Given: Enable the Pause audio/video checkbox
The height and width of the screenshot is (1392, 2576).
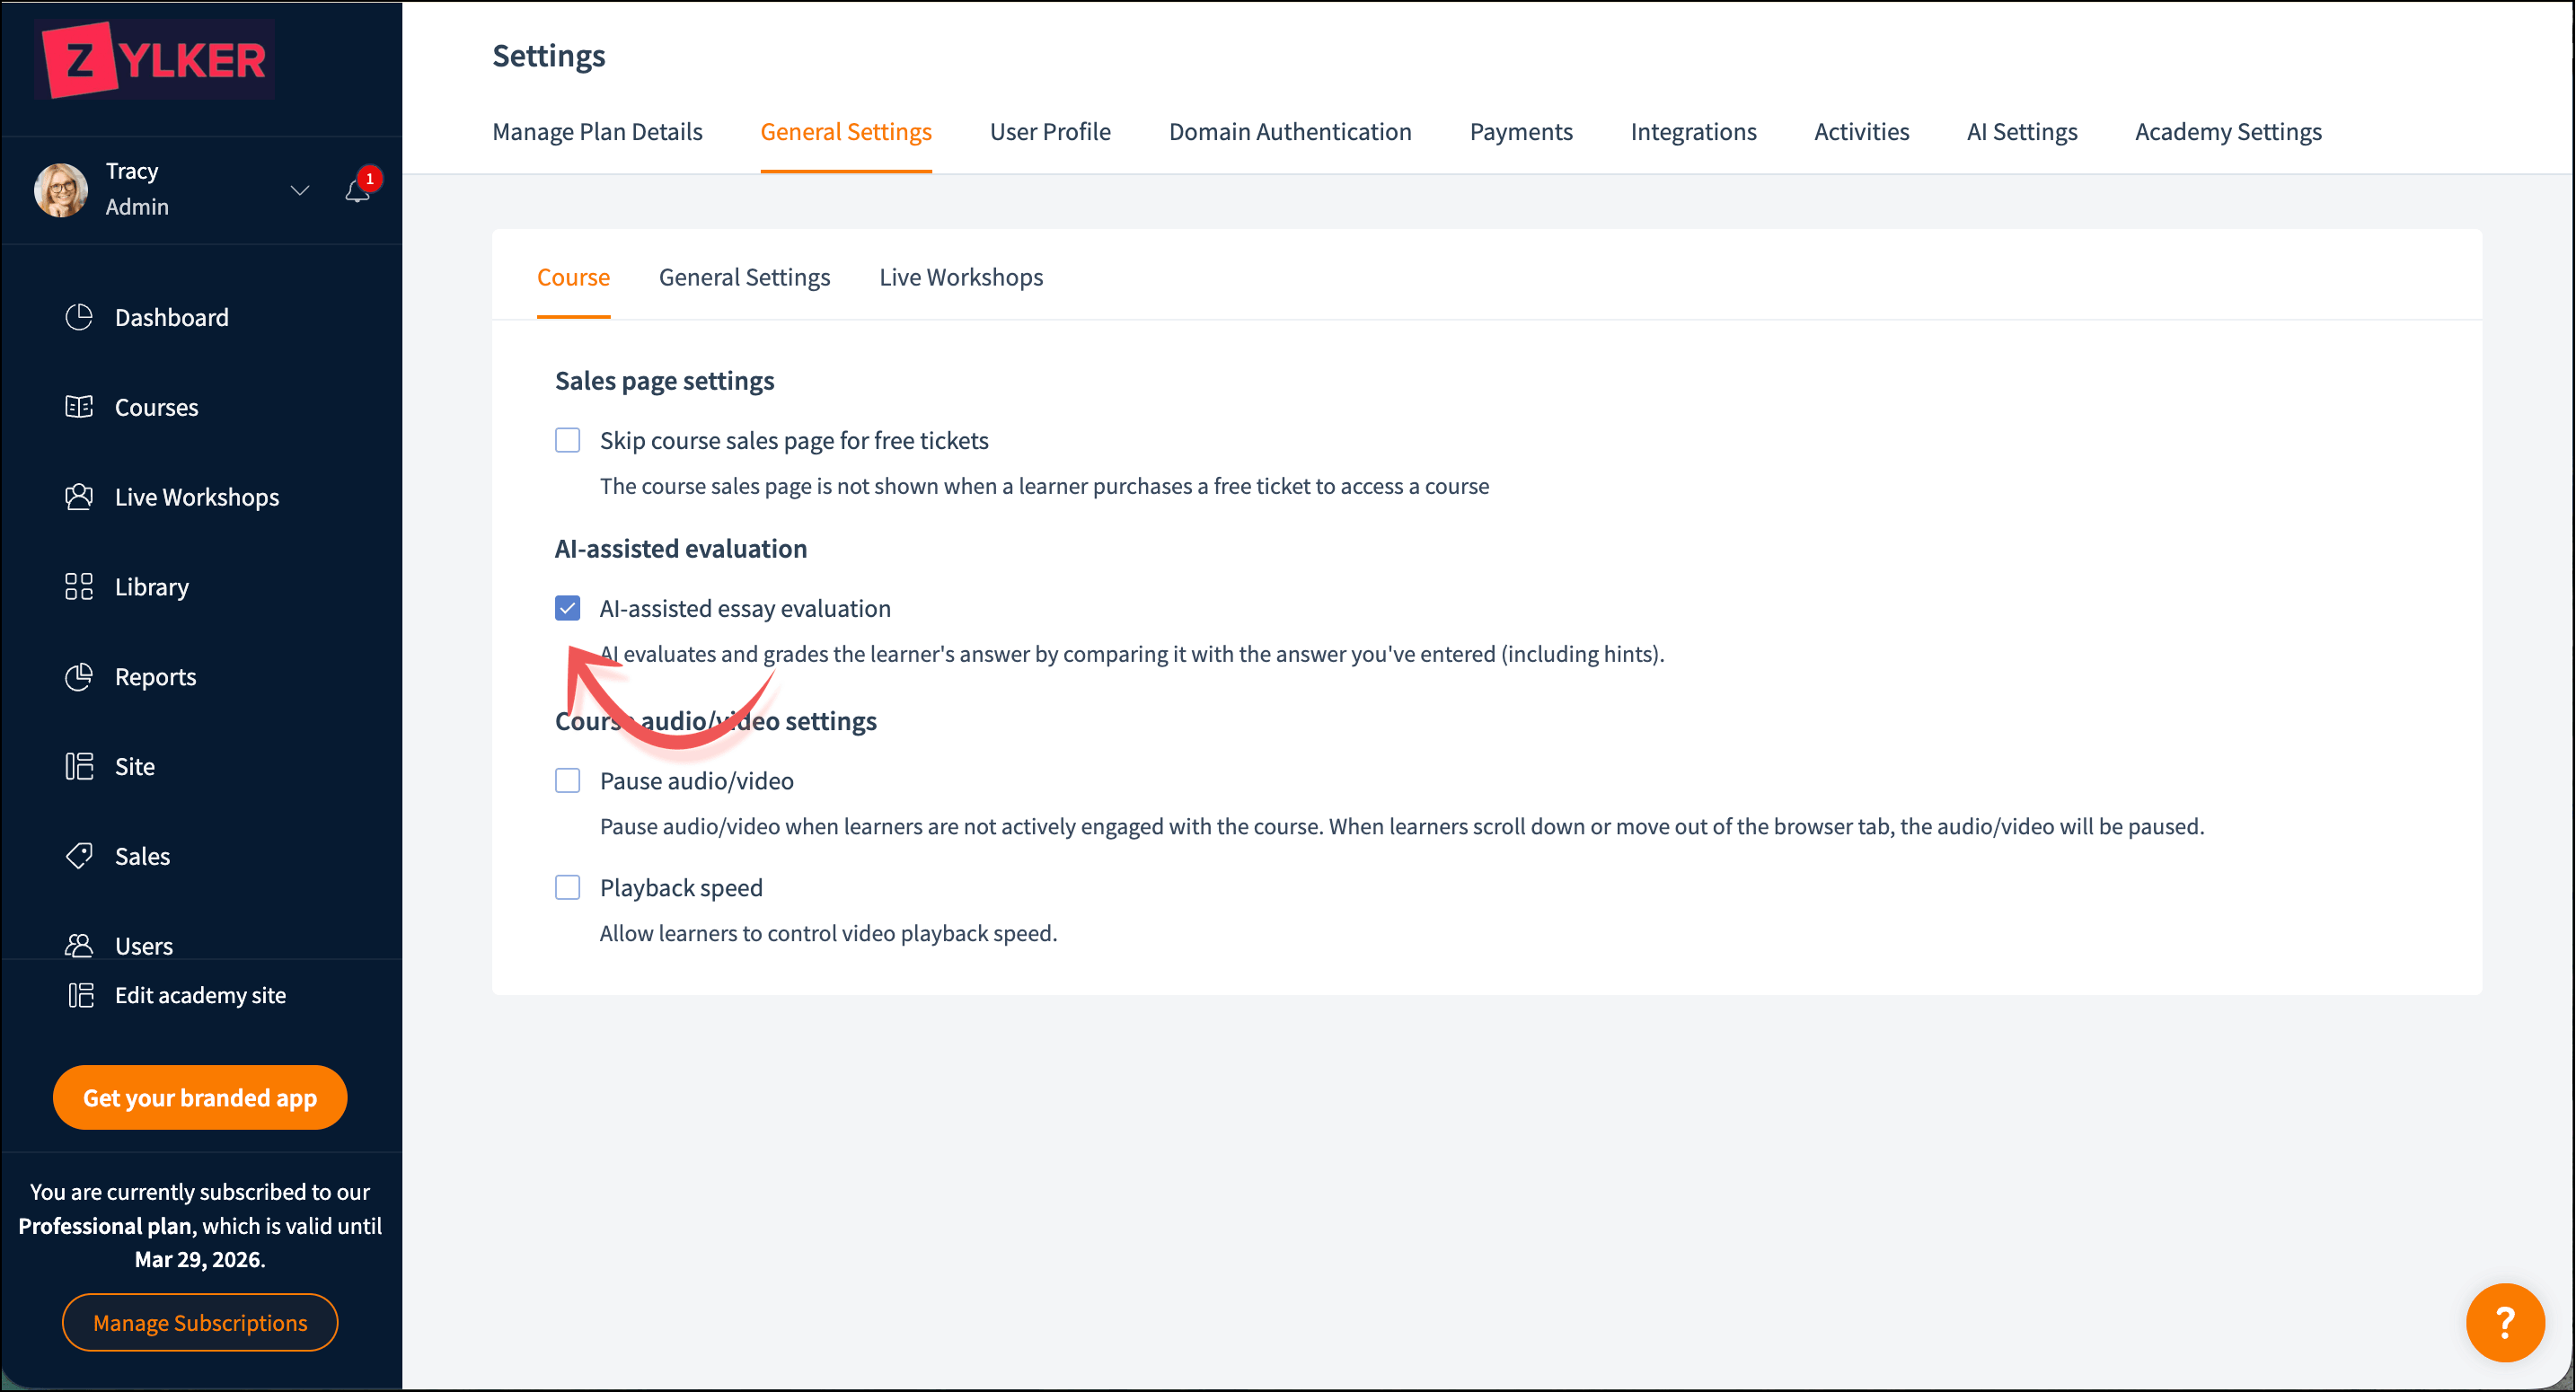Looking at the screenshot, I should (x=567, y=781).
